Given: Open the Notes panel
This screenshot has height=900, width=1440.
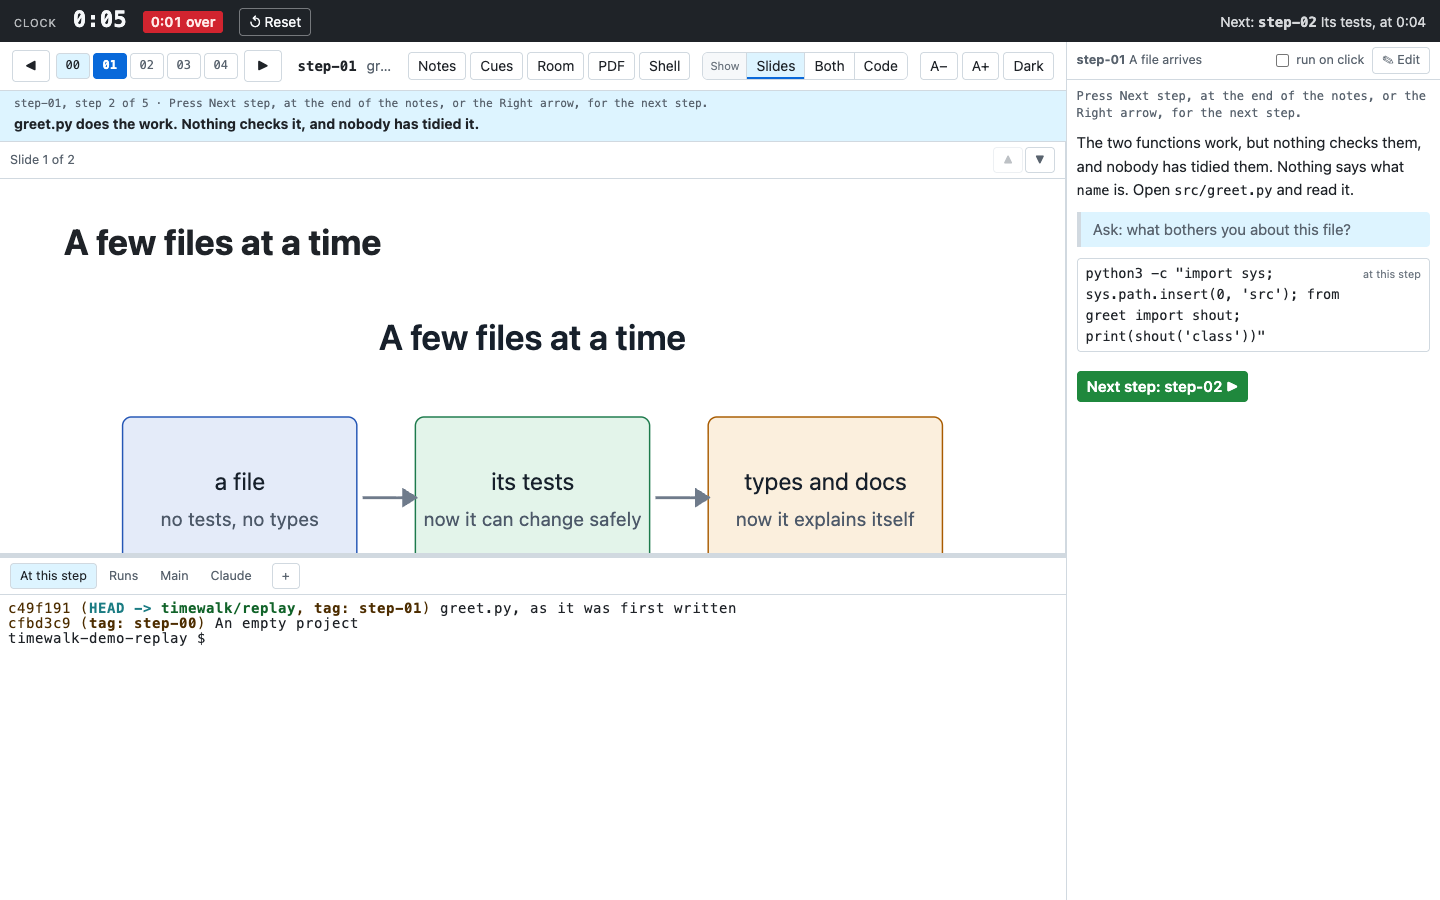Looking at the screenshot, I should tap(437, 66).
